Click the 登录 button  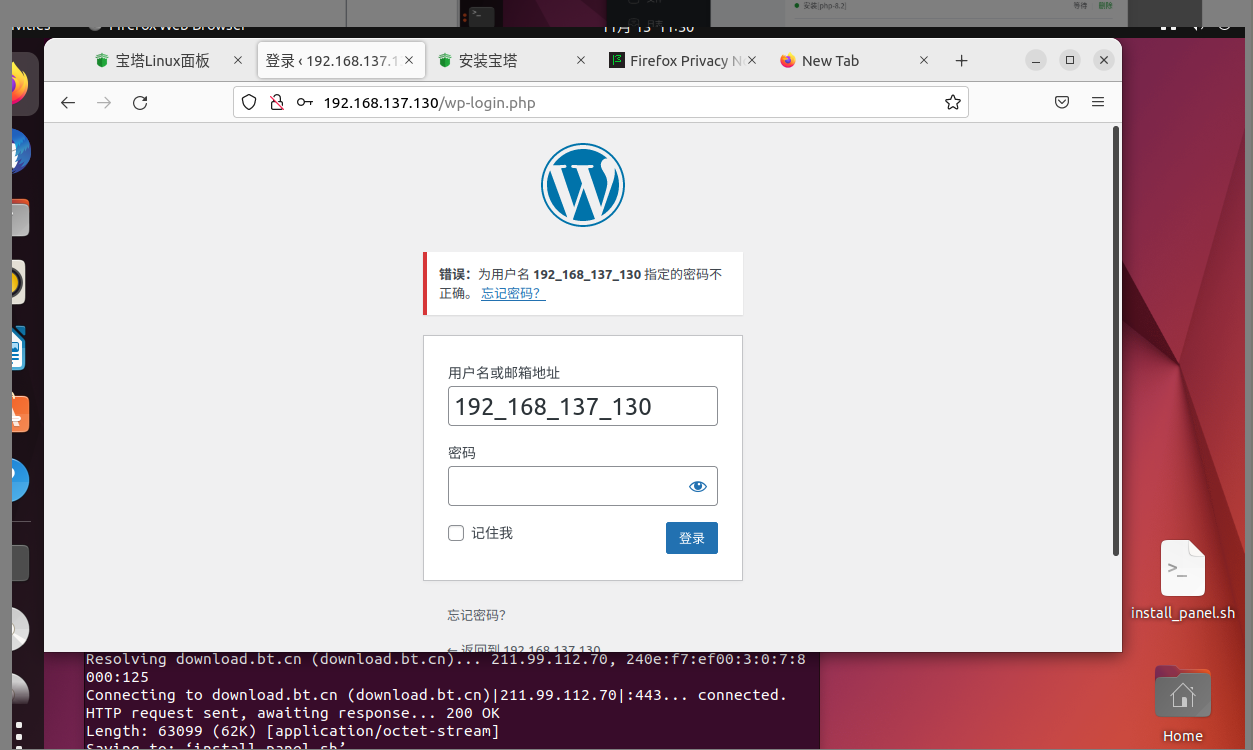pos(692,538)
